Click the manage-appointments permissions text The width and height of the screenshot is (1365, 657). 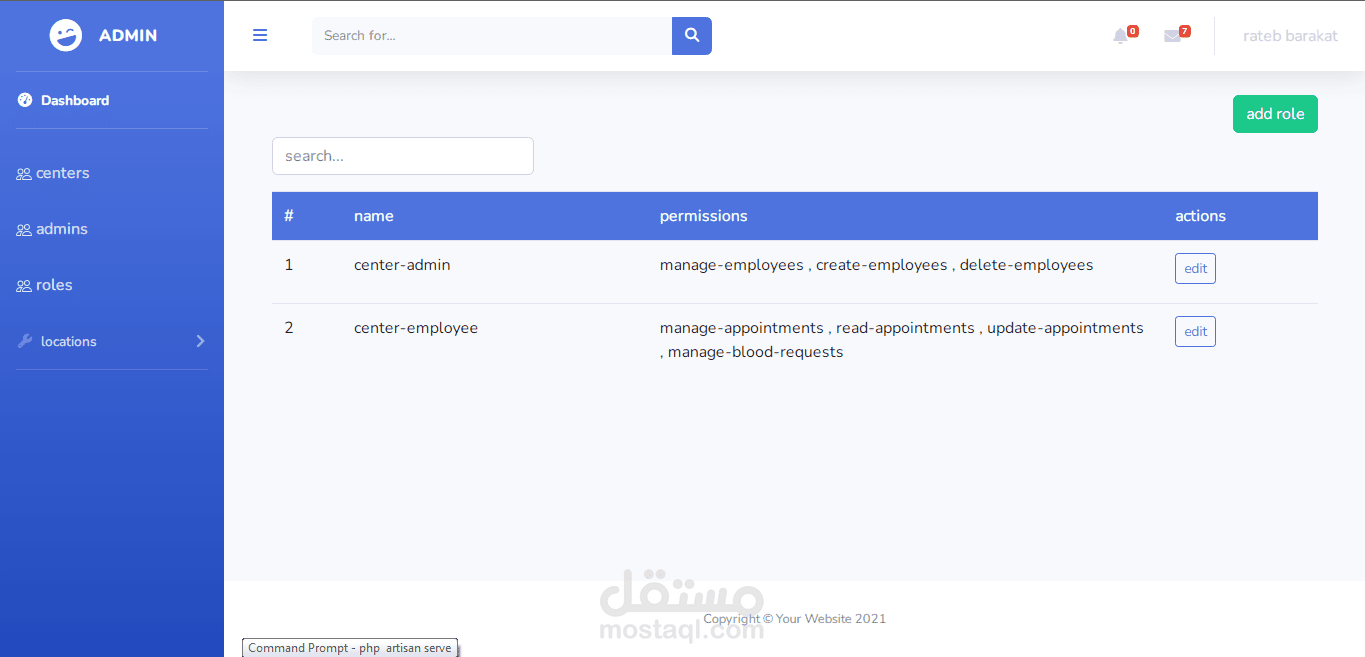[x=741, y=328]
